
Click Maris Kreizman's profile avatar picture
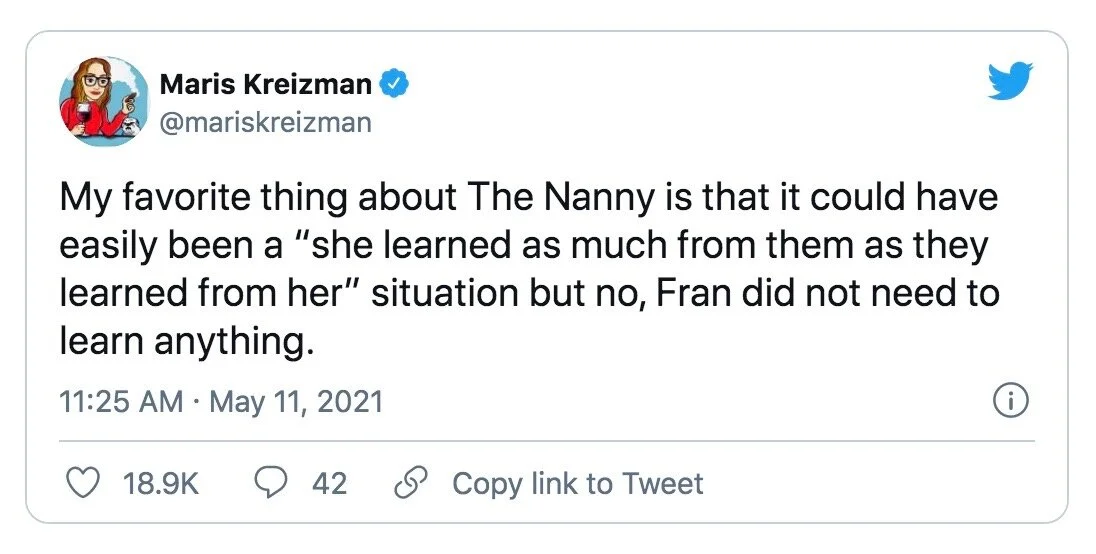click(102, 103)
